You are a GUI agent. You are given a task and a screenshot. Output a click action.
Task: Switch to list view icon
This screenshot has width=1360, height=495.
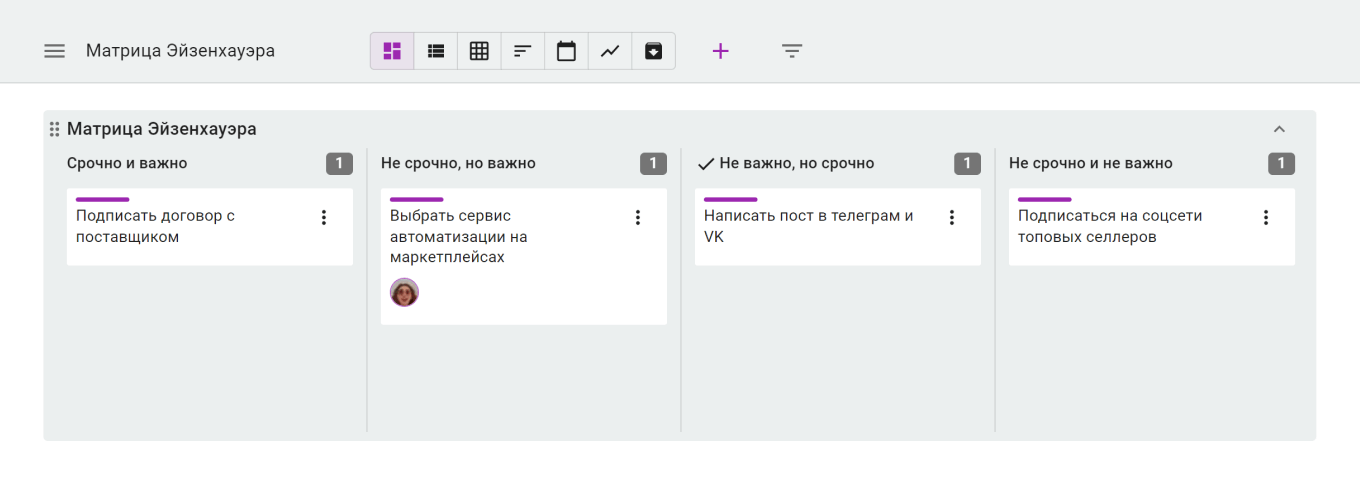click(436, 51)
